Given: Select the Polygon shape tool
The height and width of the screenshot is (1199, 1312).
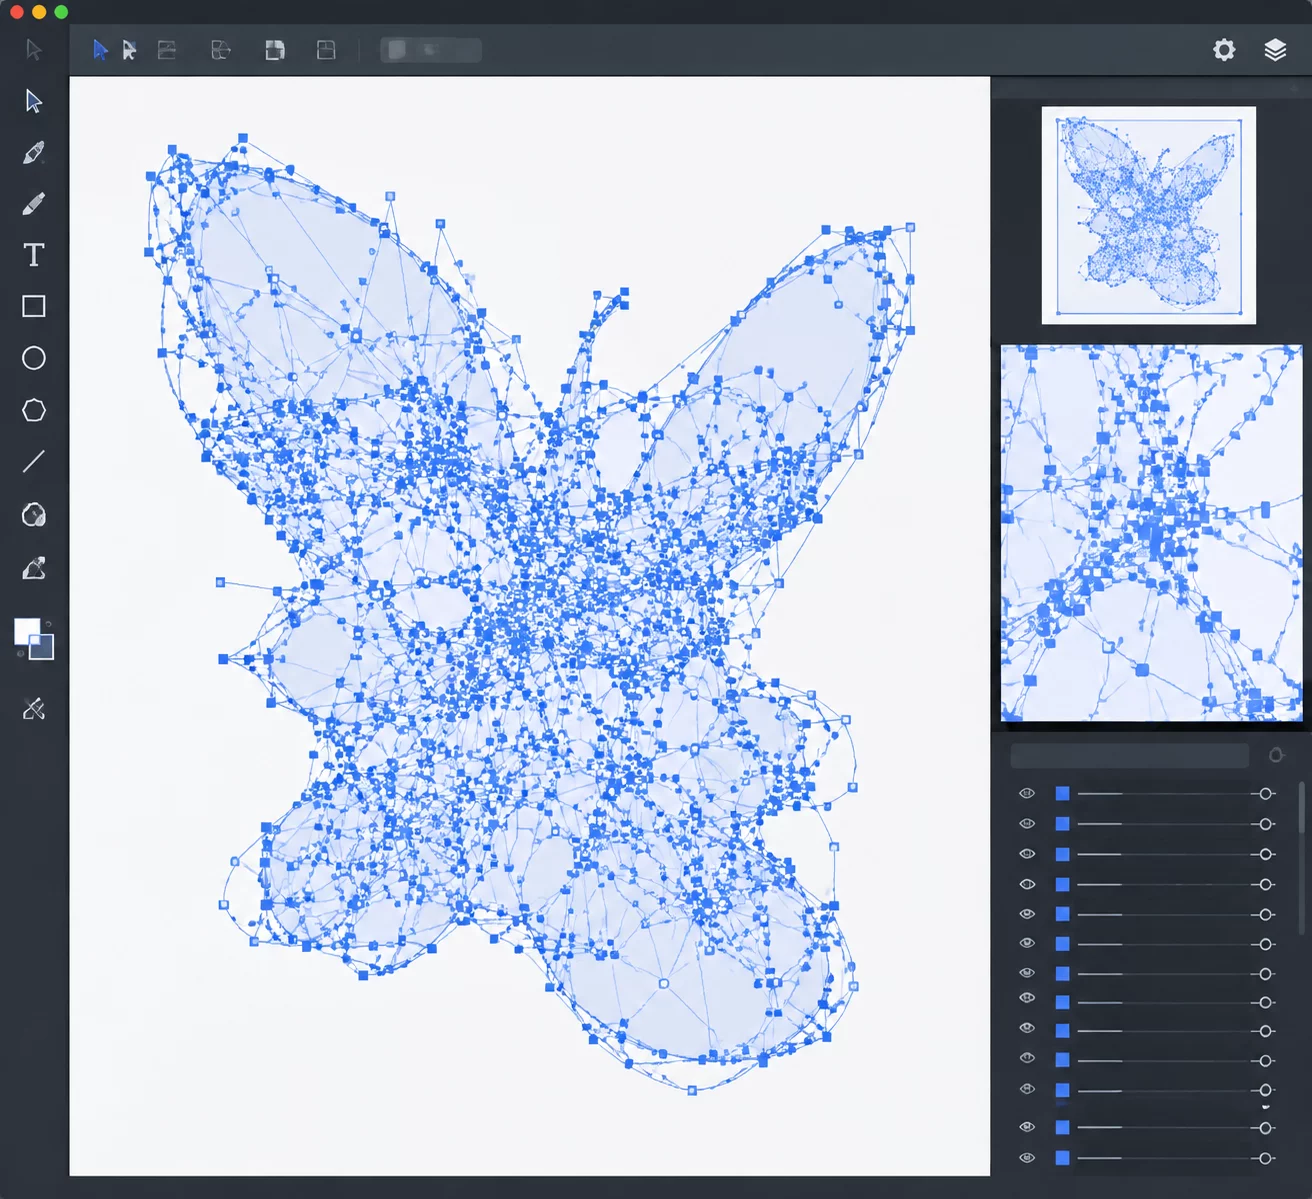Looking at the screenshot, I should (33, 410).
